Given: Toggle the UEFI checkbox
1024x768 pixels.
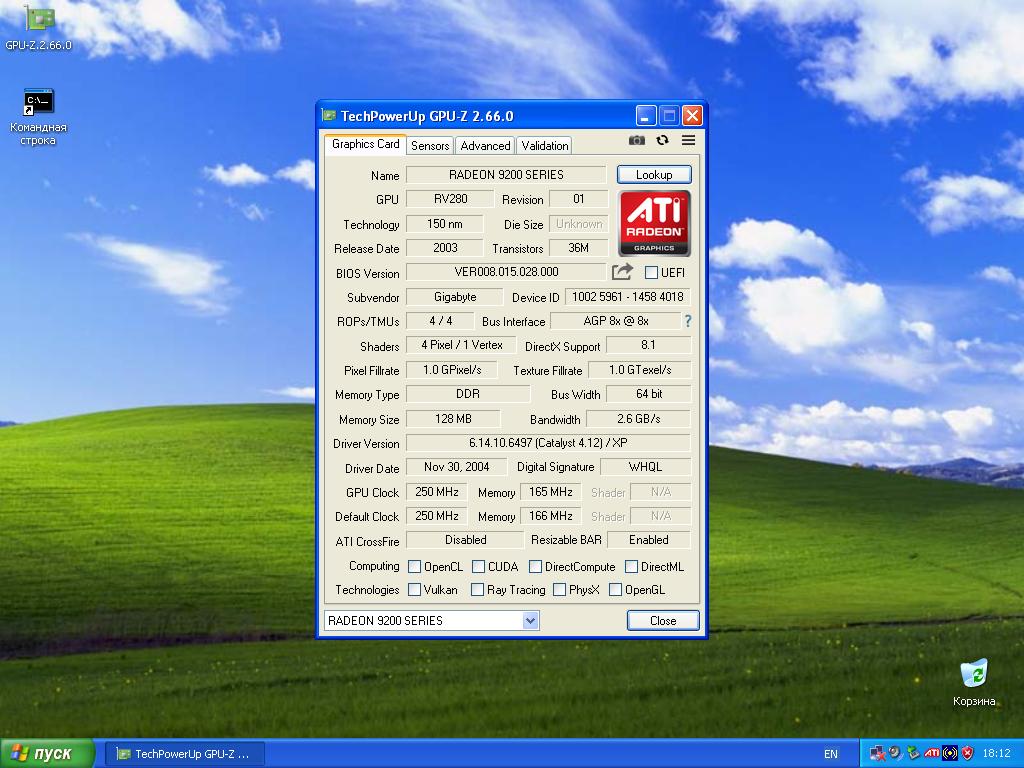Looking at the screenshot, I should point(651,272).
